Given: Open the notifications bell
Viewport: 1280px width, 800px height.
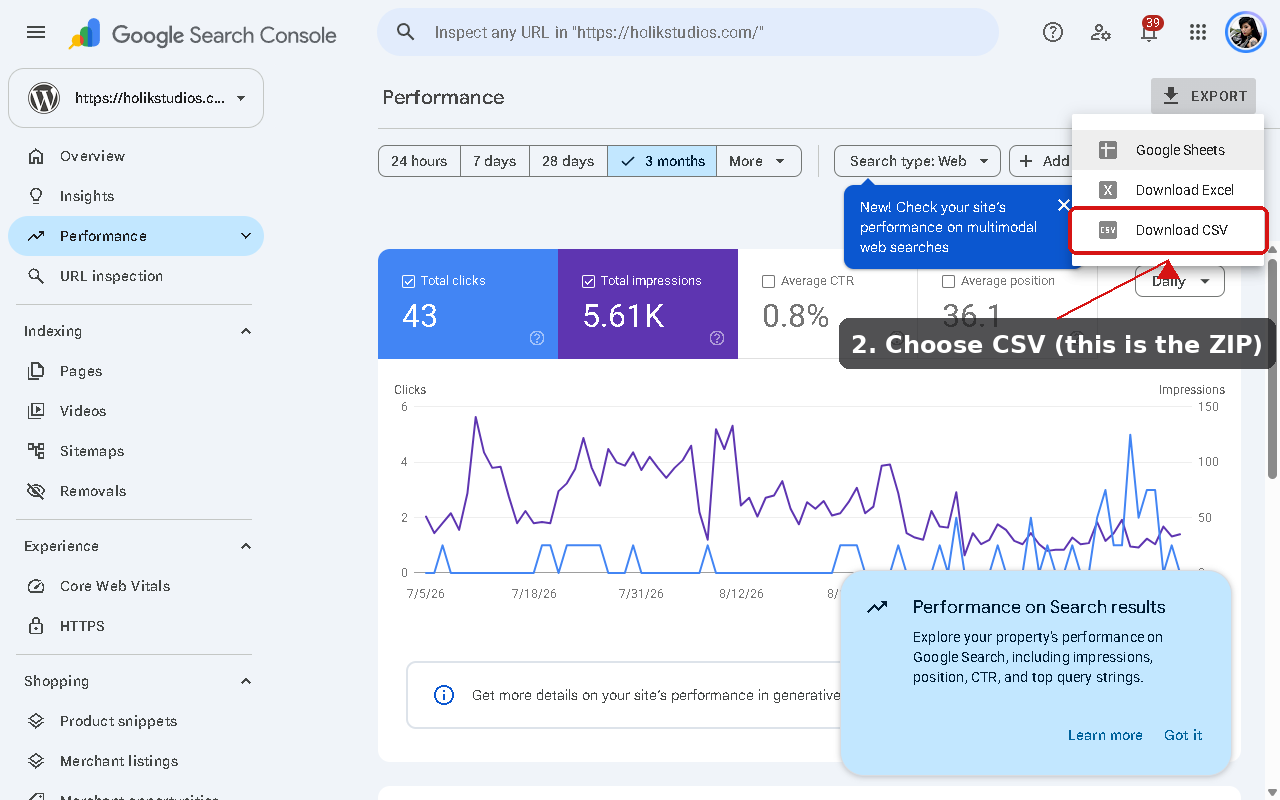Looking at the screenshot, I should (1149, 32).
